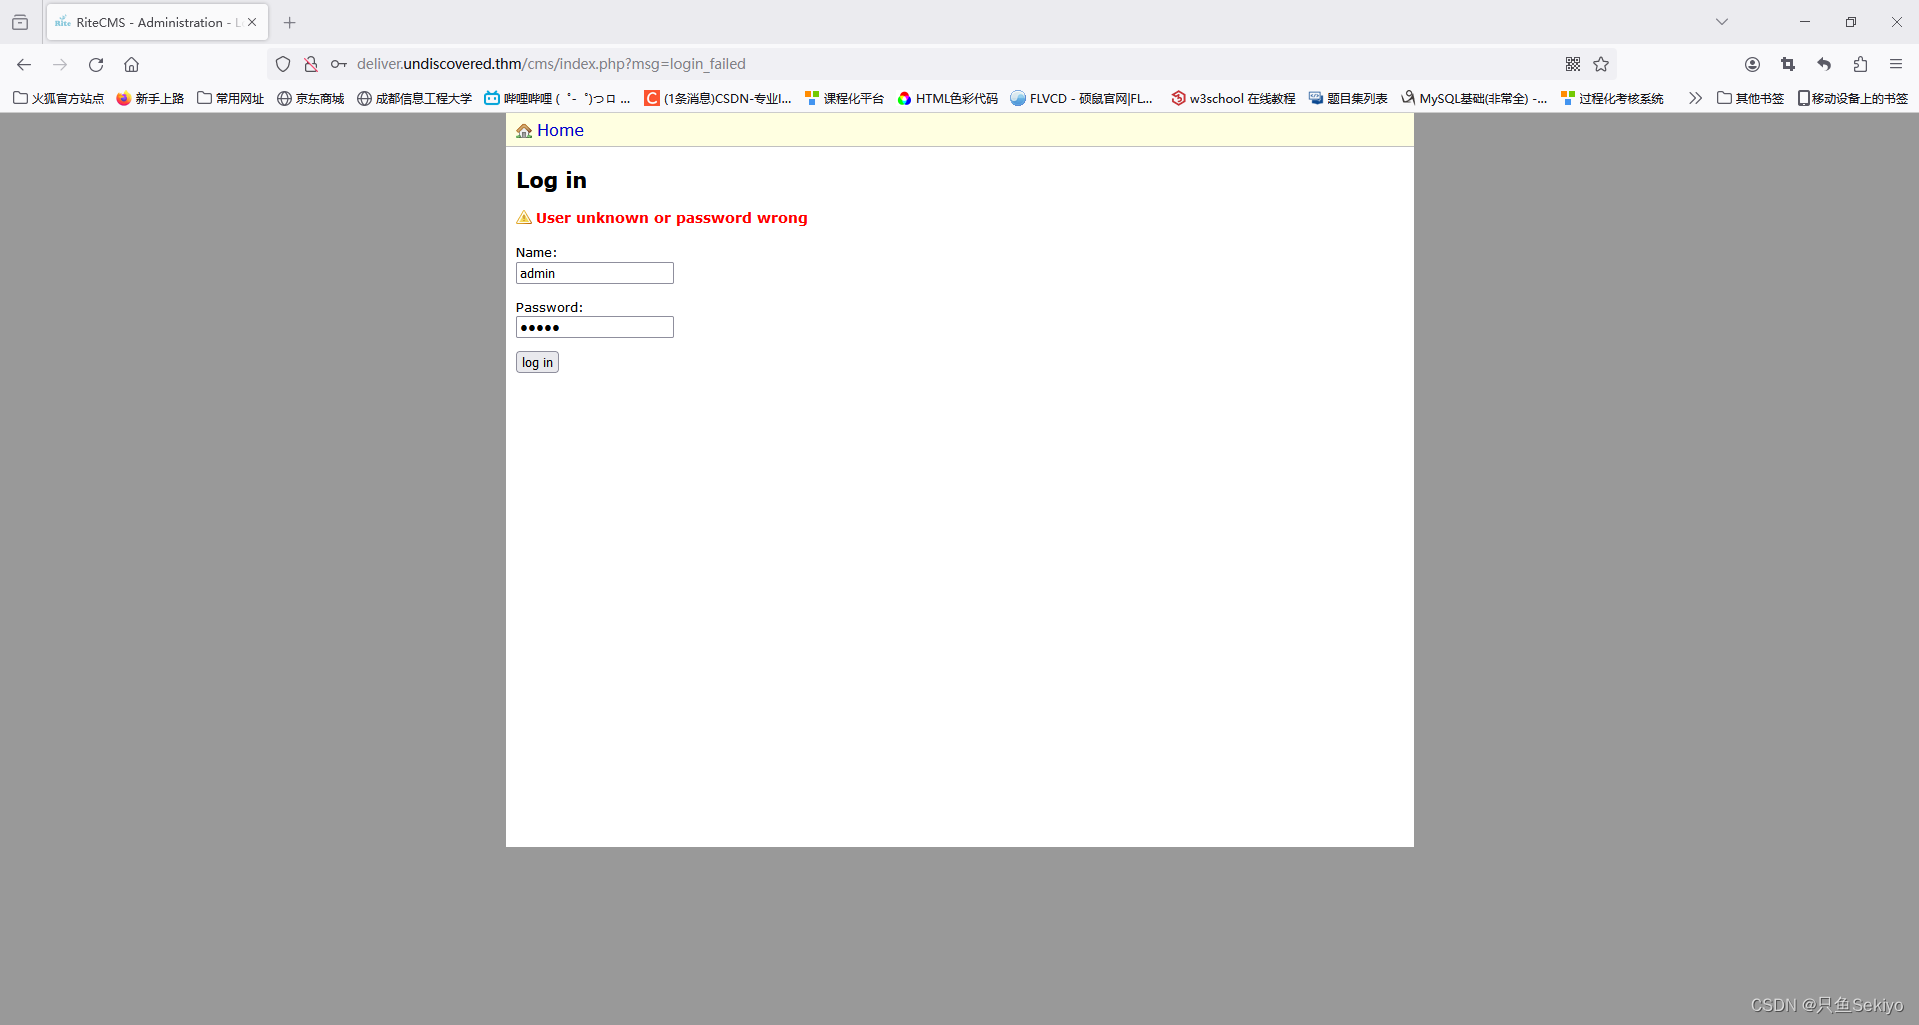1919x1025 pixels.
Task: Click the Name input field
Action: [x=595, y=273]
